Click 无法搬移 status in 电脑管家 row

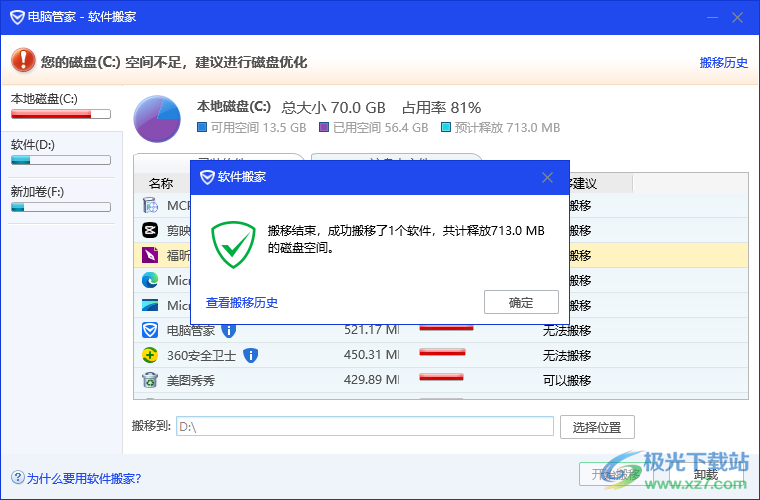pyautogui.click(x=567, y=330)
